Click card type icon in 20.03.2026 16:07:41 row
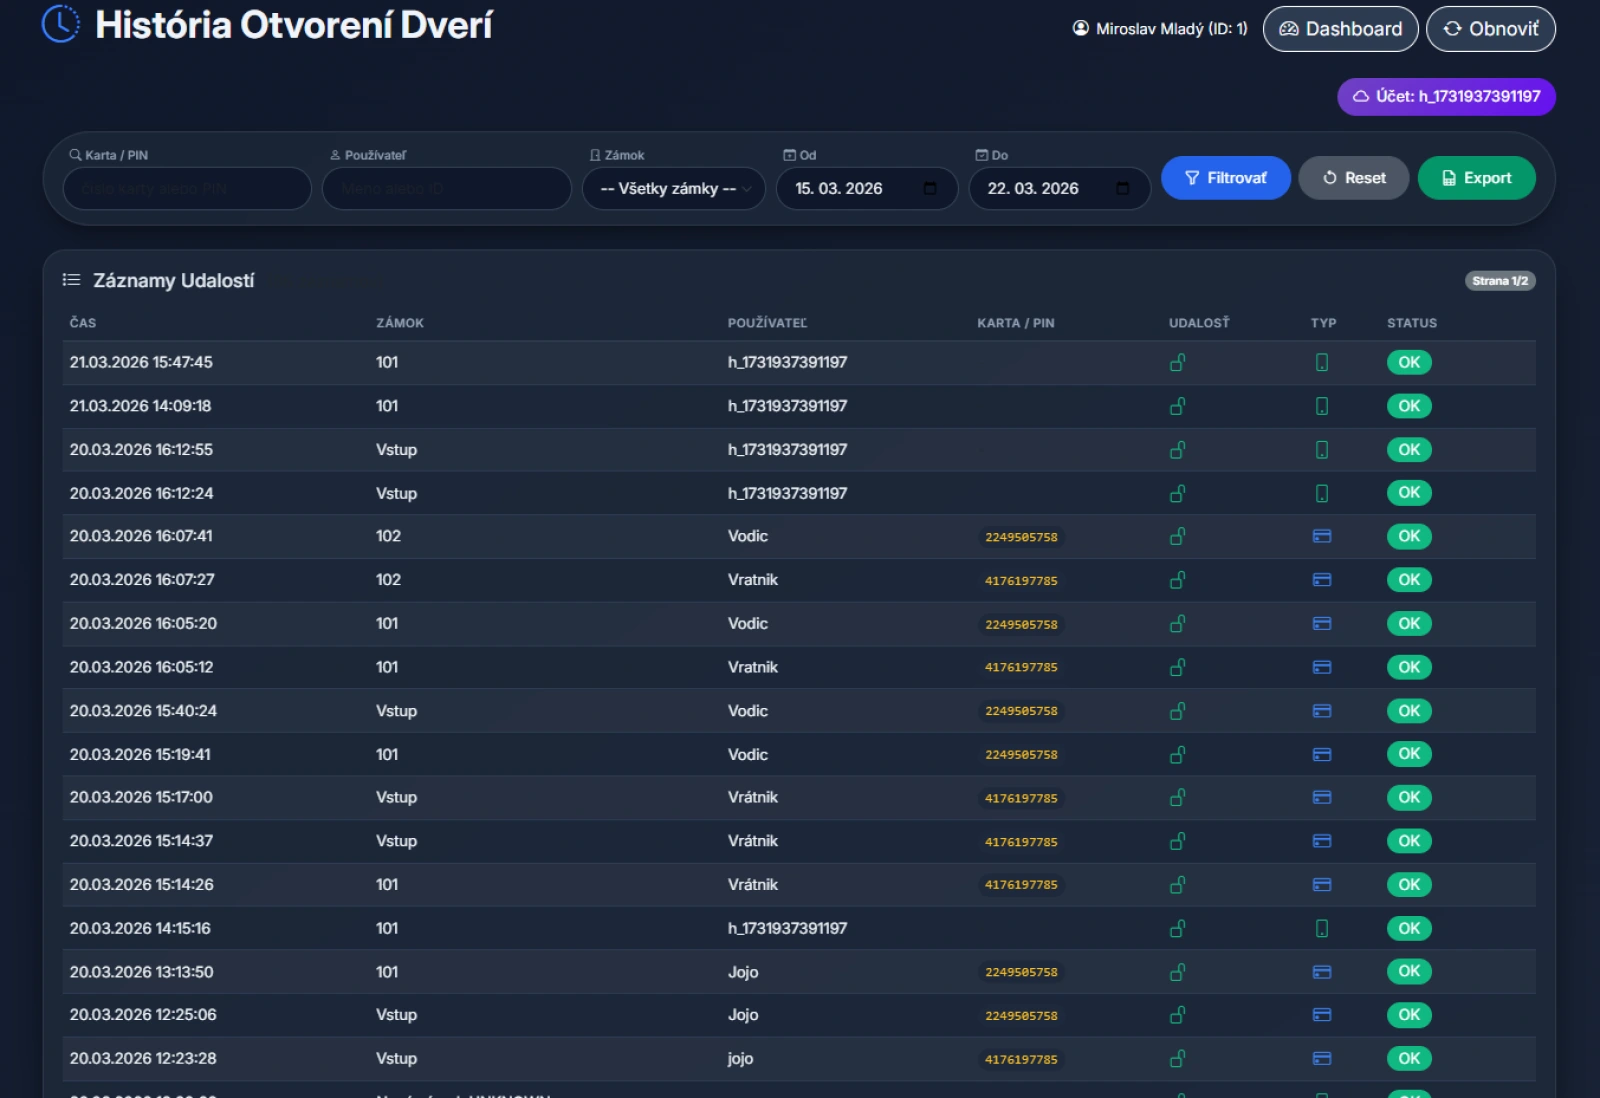1600x1098 pixels. 1321,537
